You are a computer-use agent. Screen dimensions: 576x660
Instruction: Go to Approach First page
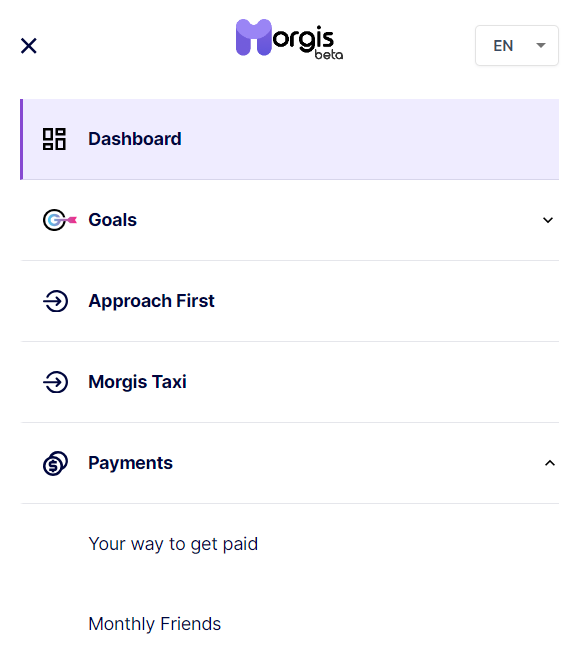(x=290, y=301)
